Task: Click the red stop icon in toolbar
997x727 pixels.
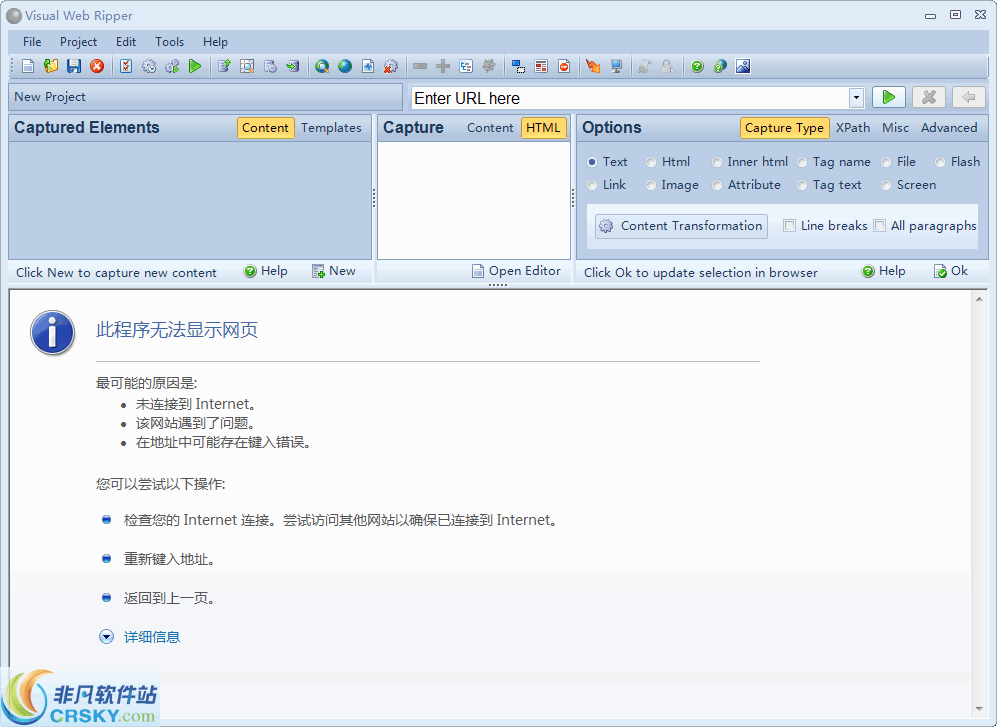Action: (x=95, y=65)
